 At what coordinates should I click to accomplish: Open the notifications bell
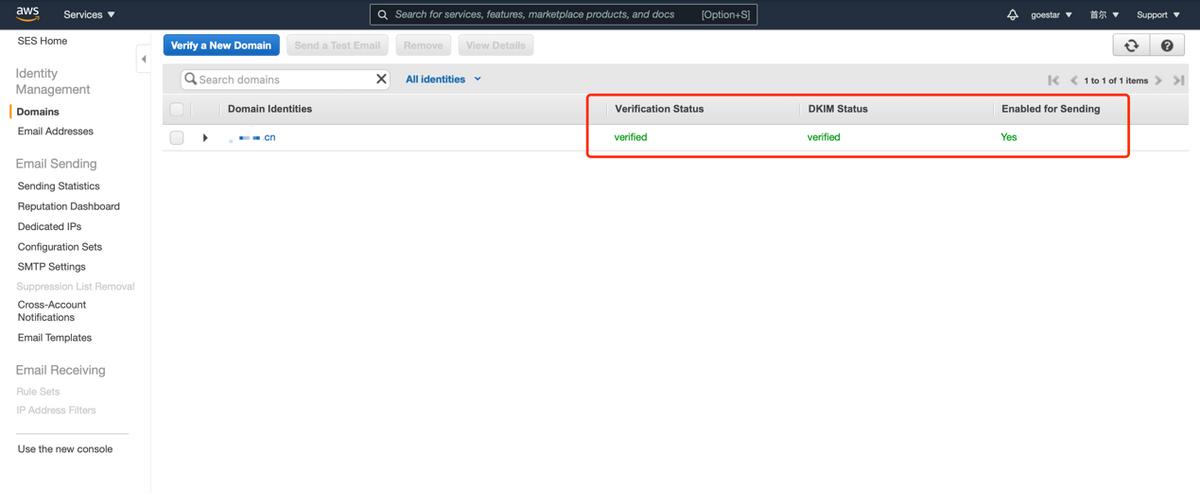(1013, 15)
